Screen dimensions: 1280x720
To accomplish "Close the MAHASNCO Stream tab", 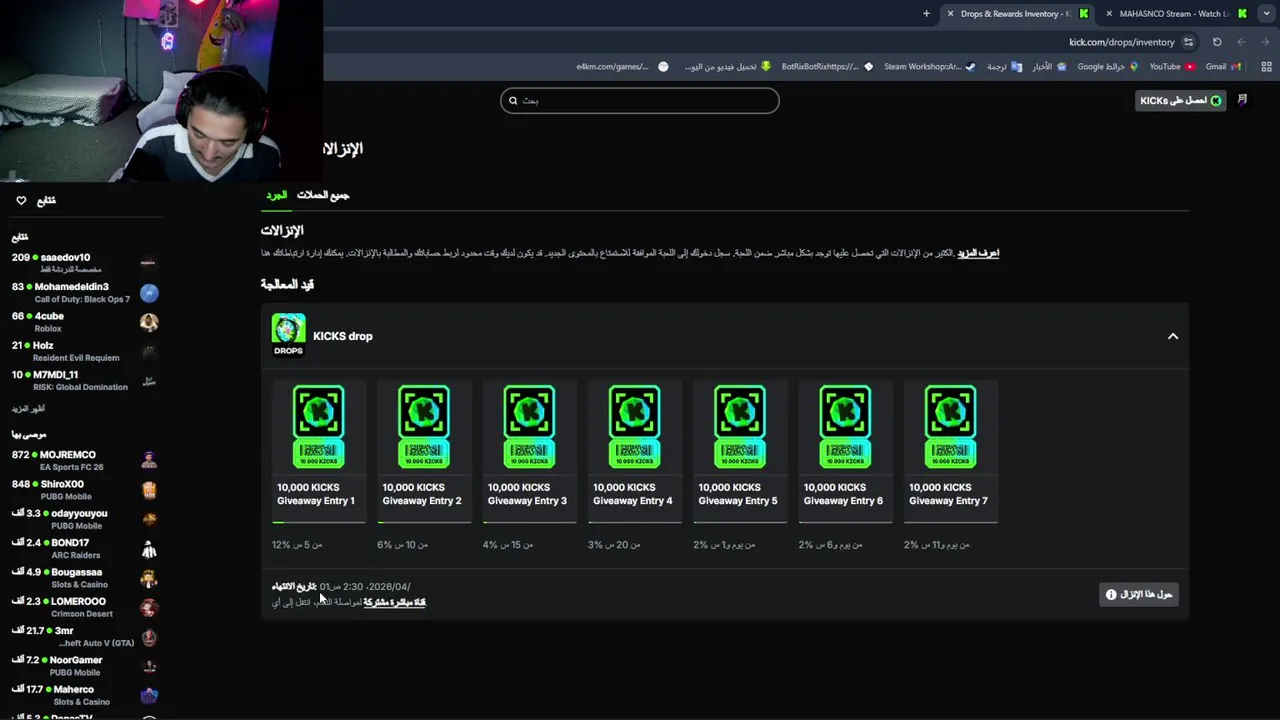I will point(1109,13).
